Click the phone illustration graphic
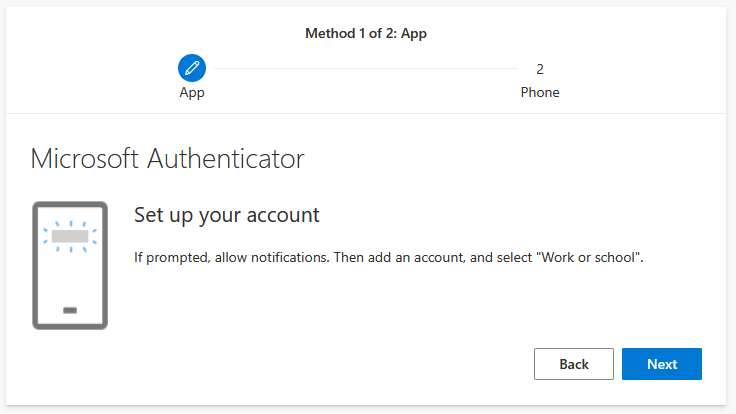 [70, 265]
